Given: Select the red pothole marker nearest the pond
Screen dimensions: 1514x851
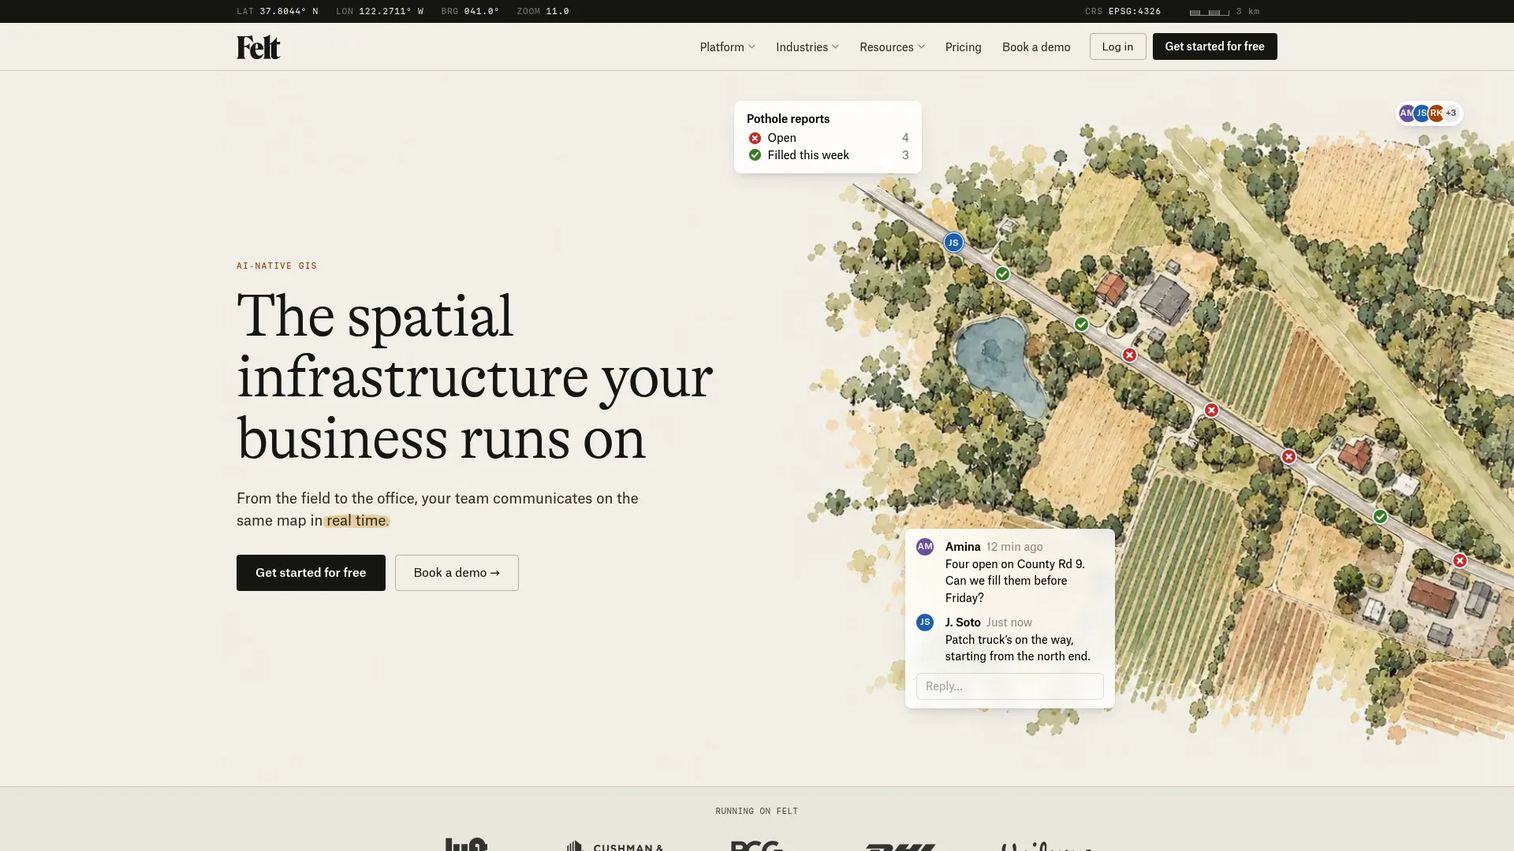Looking at the screenshot, I should coord(1129,355).
